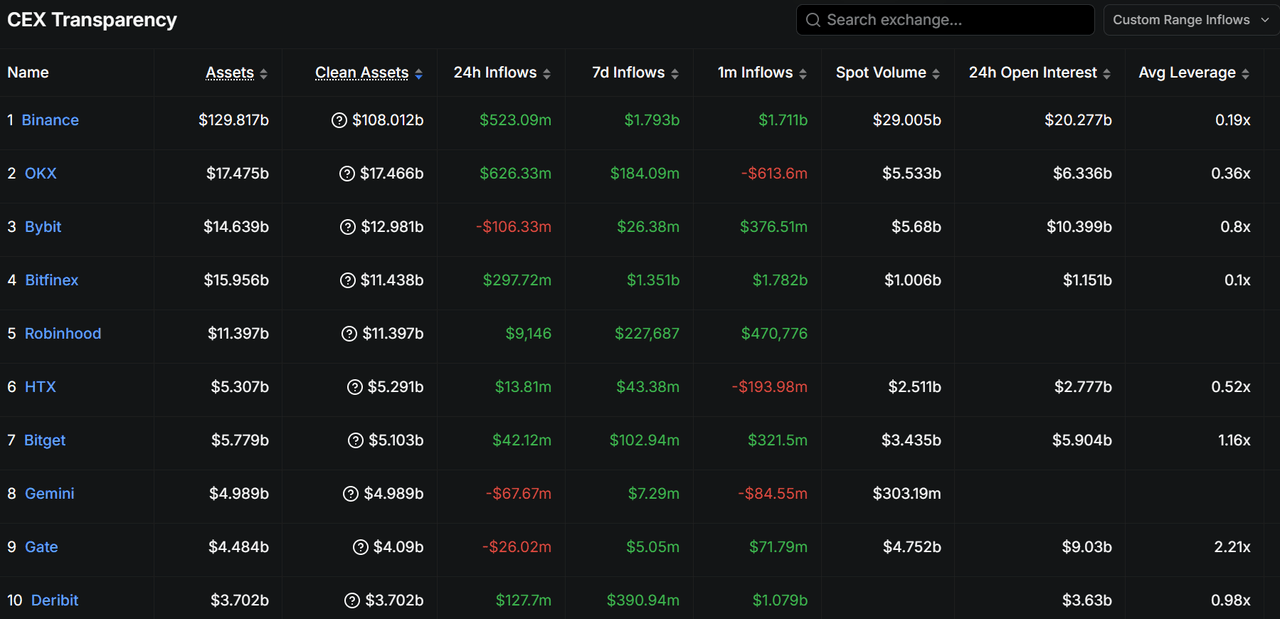Toggle sorting on Avg Leverage column

click(x=1246, y=72)
